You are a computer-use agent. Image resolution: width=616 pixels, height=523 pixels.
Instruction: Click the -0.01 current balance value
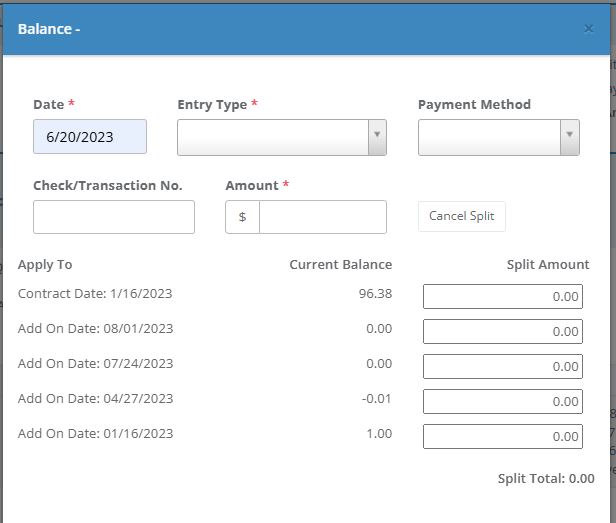point(376,398)
